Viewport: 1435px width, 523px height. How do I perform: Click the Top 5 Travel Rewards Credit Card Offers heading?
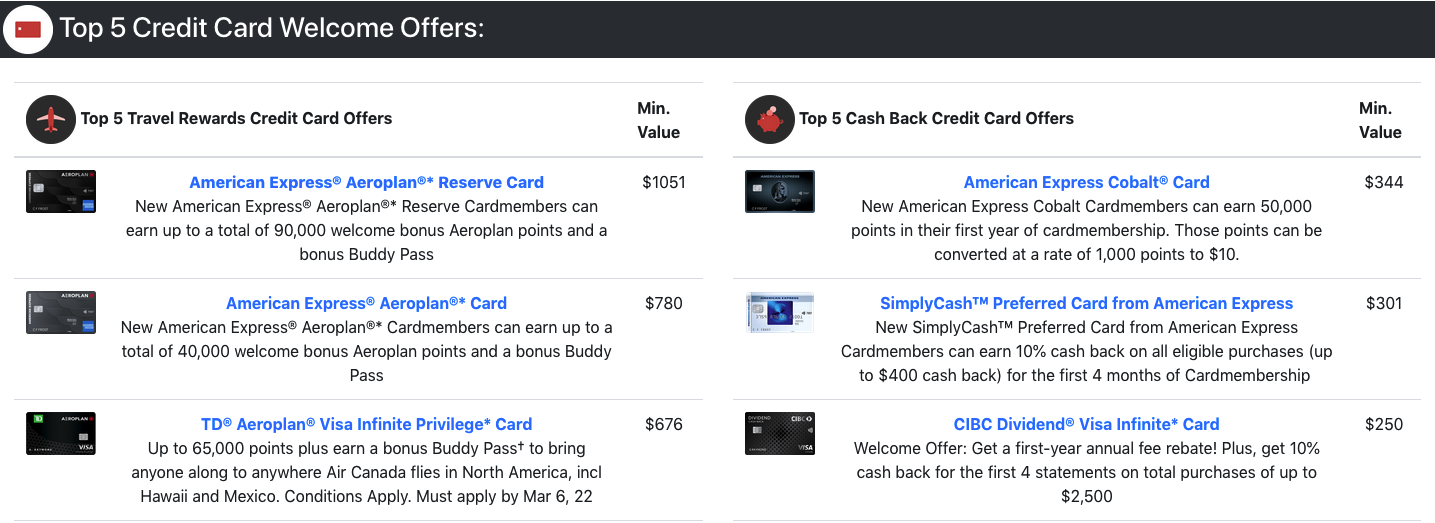coord(236,119)
